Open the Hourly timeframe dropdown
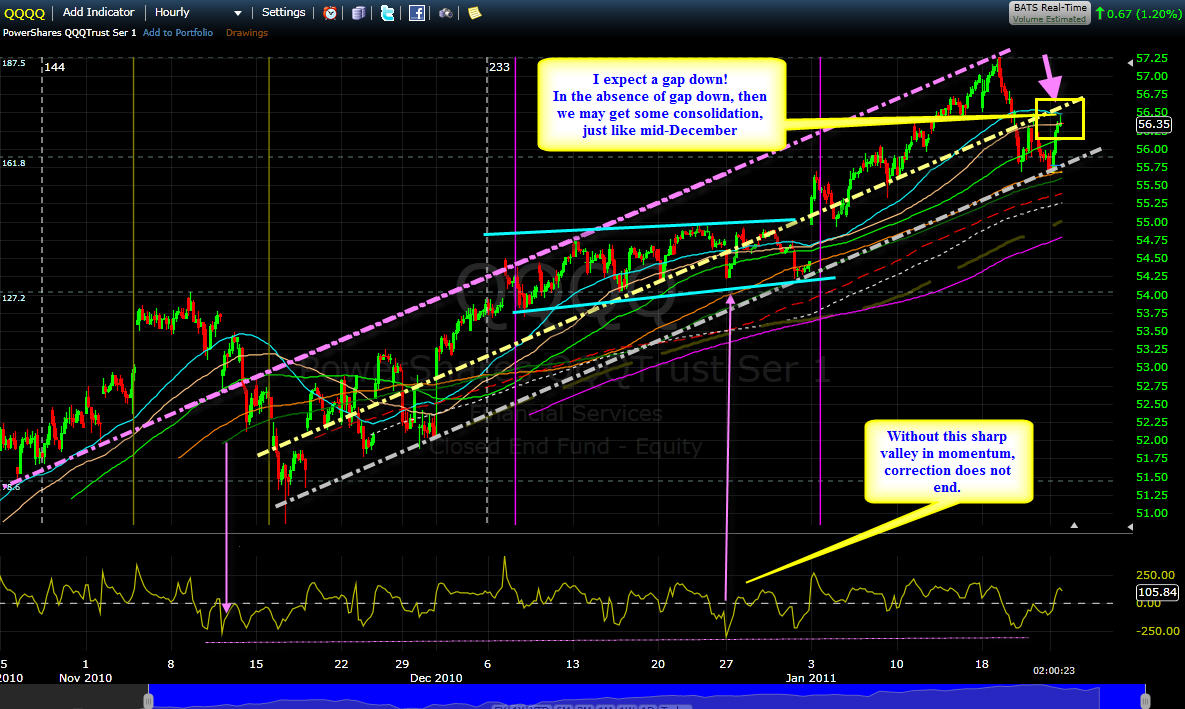The image size is (1185, 709). point(198,13)
